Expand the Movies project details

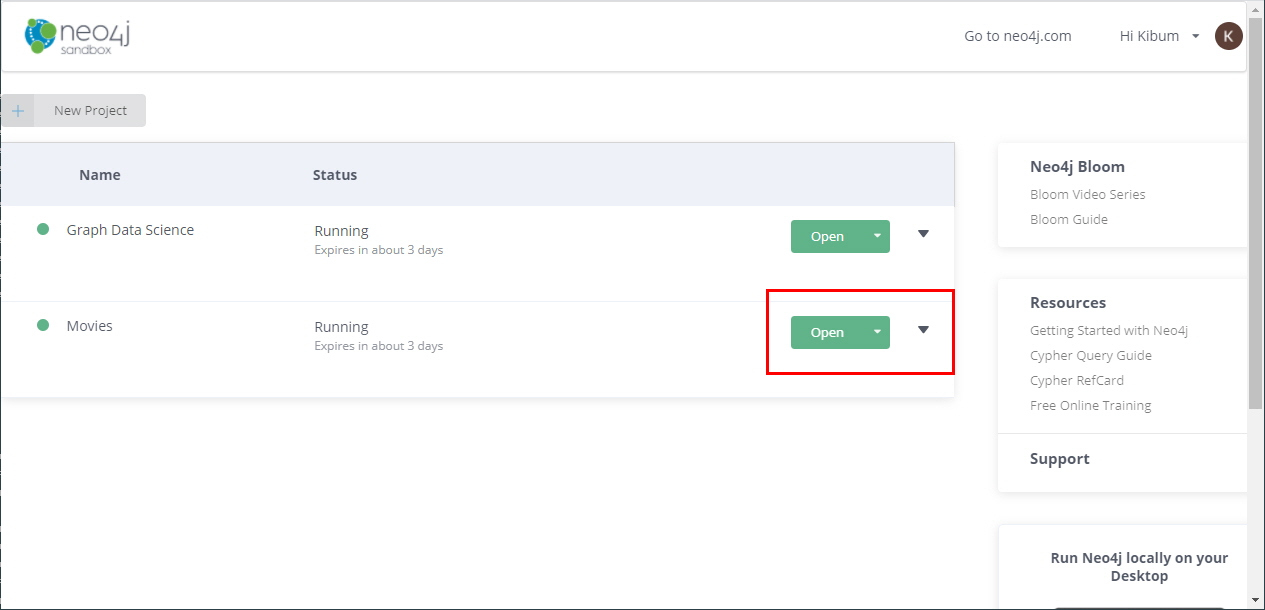(x=923, y=330)
